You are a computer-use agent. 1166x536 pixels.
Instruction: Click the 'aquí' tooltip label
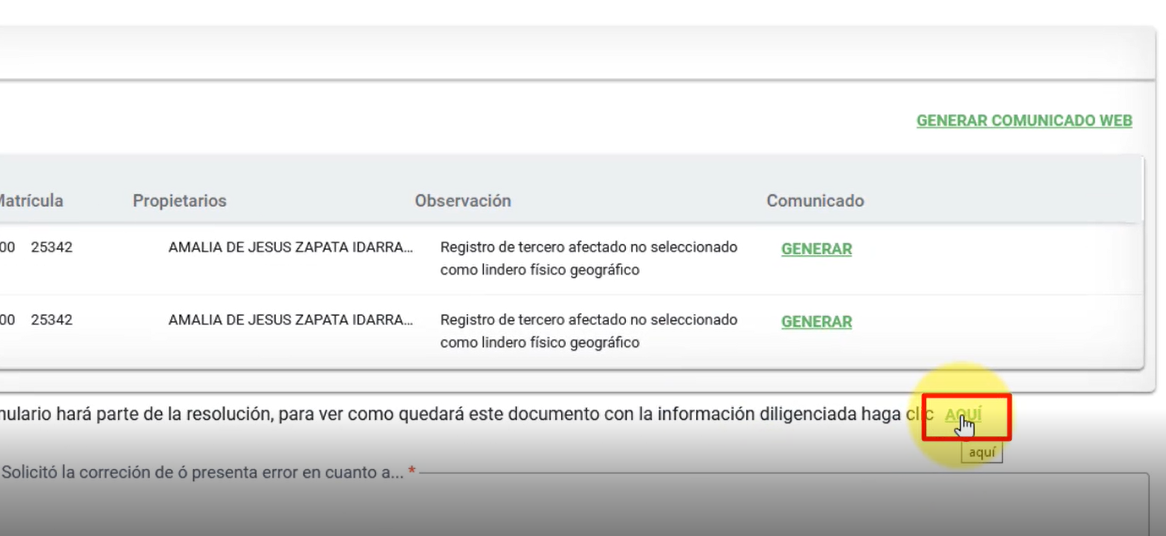980,453
